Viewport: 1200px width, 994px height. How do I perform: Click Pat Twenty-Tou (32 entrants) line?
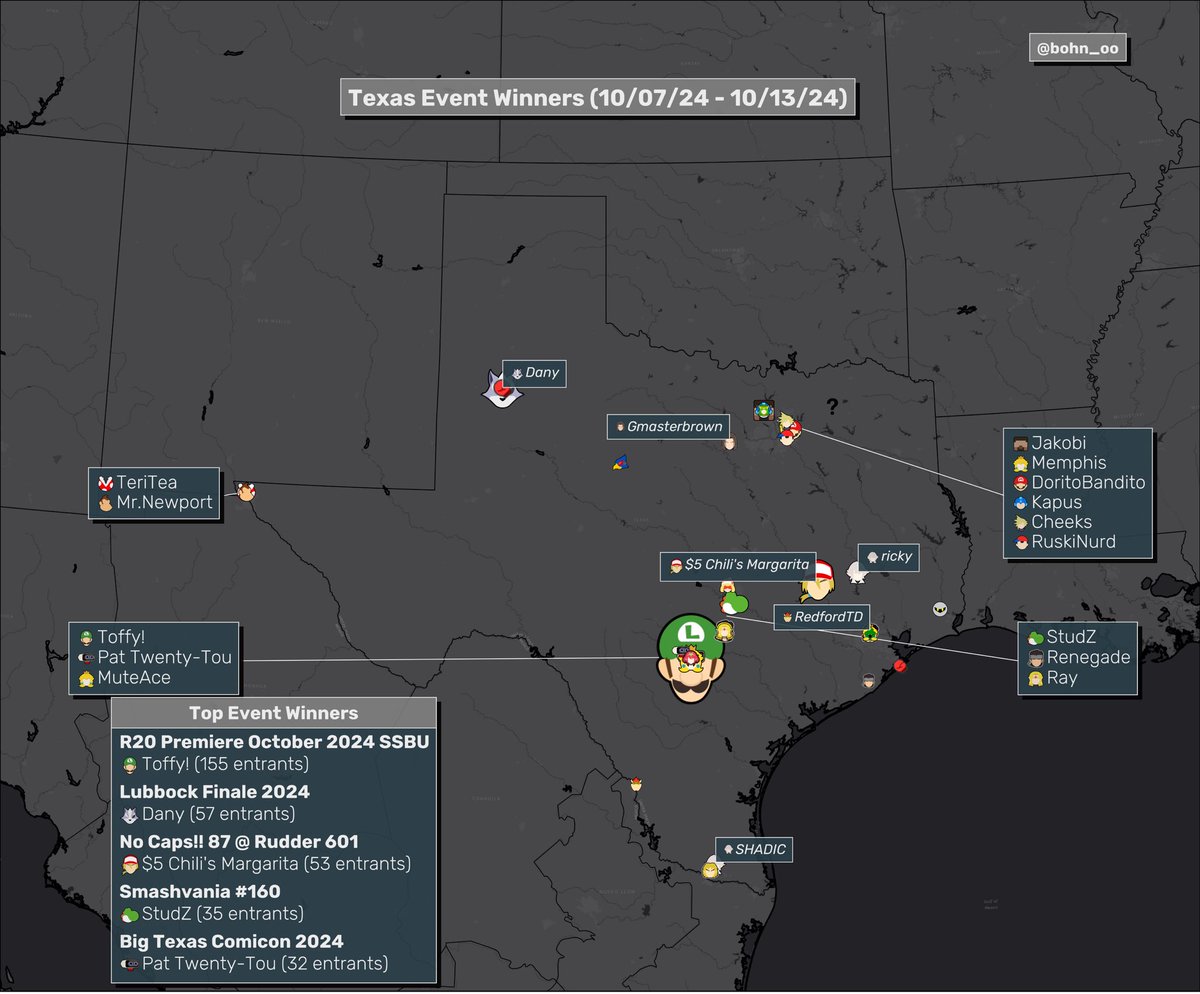coord(254,965)
